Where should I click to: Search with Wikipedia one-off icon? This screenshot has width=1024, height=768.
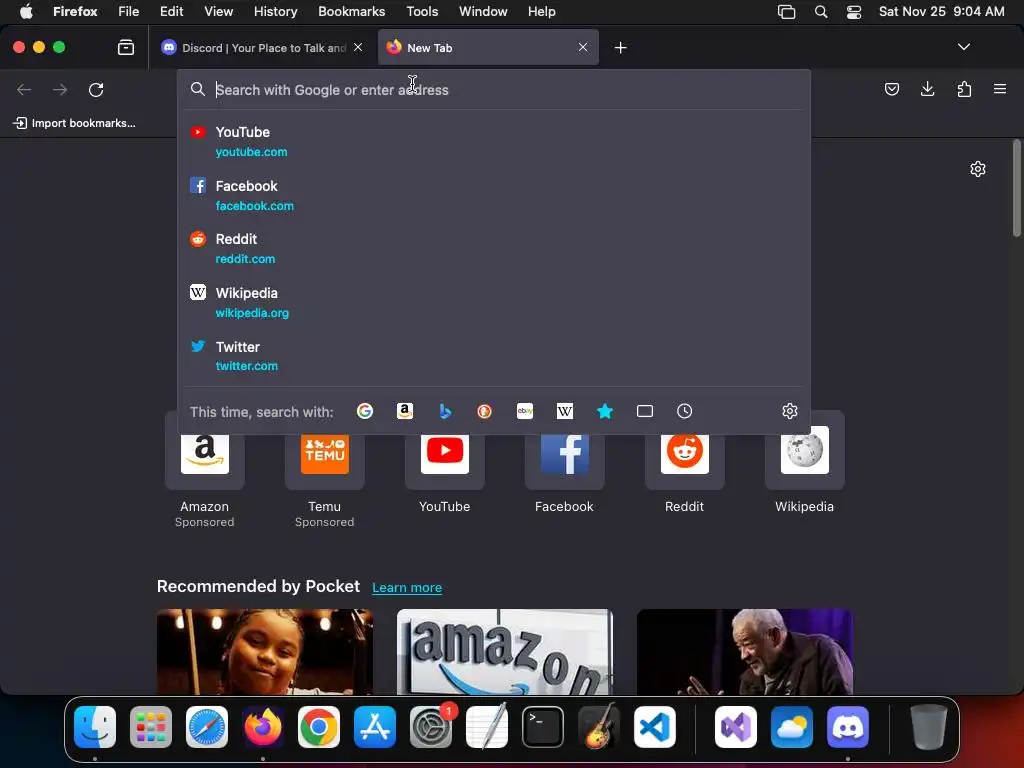pyautogui.click(x=565, y=411)
